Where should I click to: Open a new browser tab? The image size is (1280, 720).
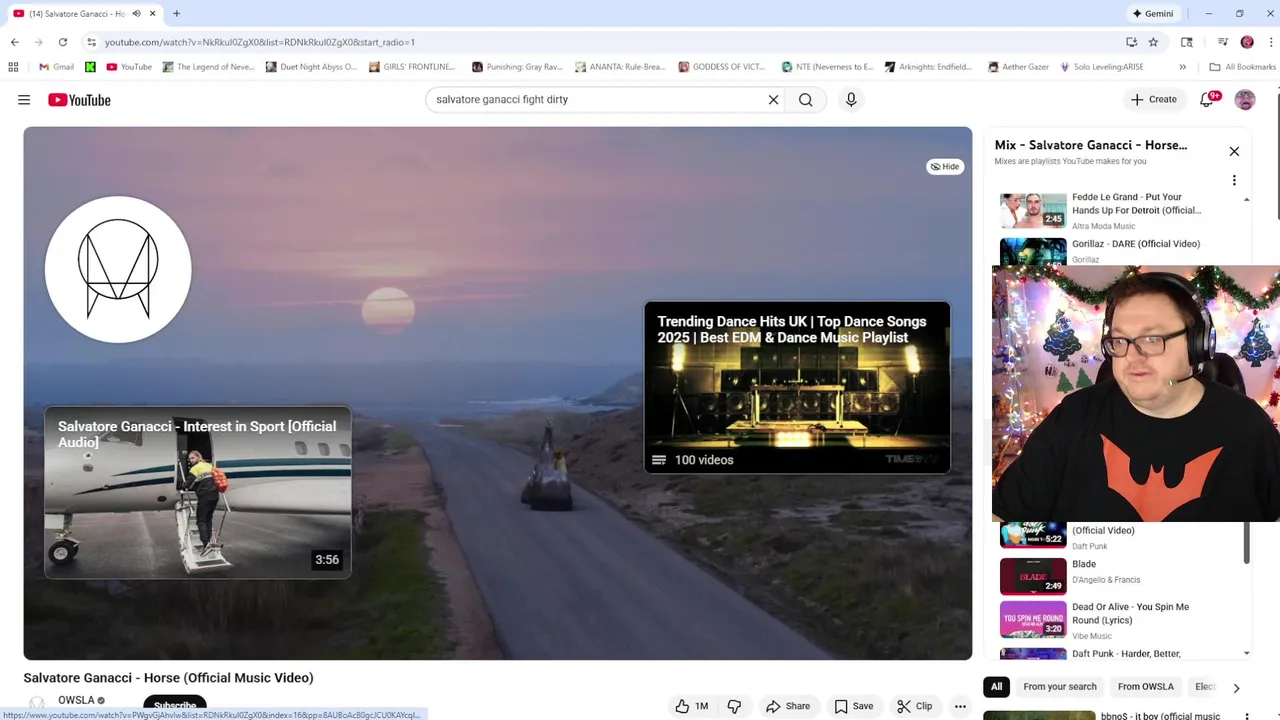click(x=176, y=14)
